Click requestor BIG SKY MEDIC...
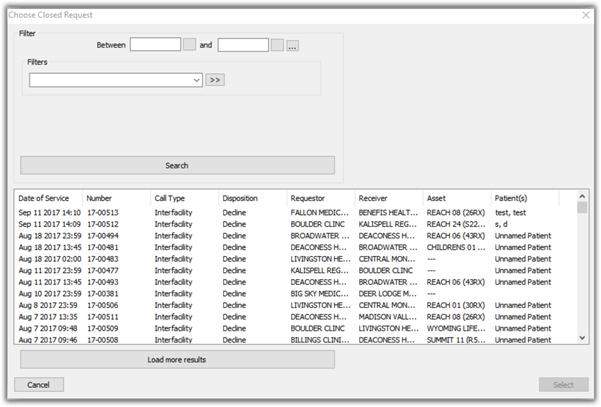This screenshot has height=407, width=601. [320, 294]
